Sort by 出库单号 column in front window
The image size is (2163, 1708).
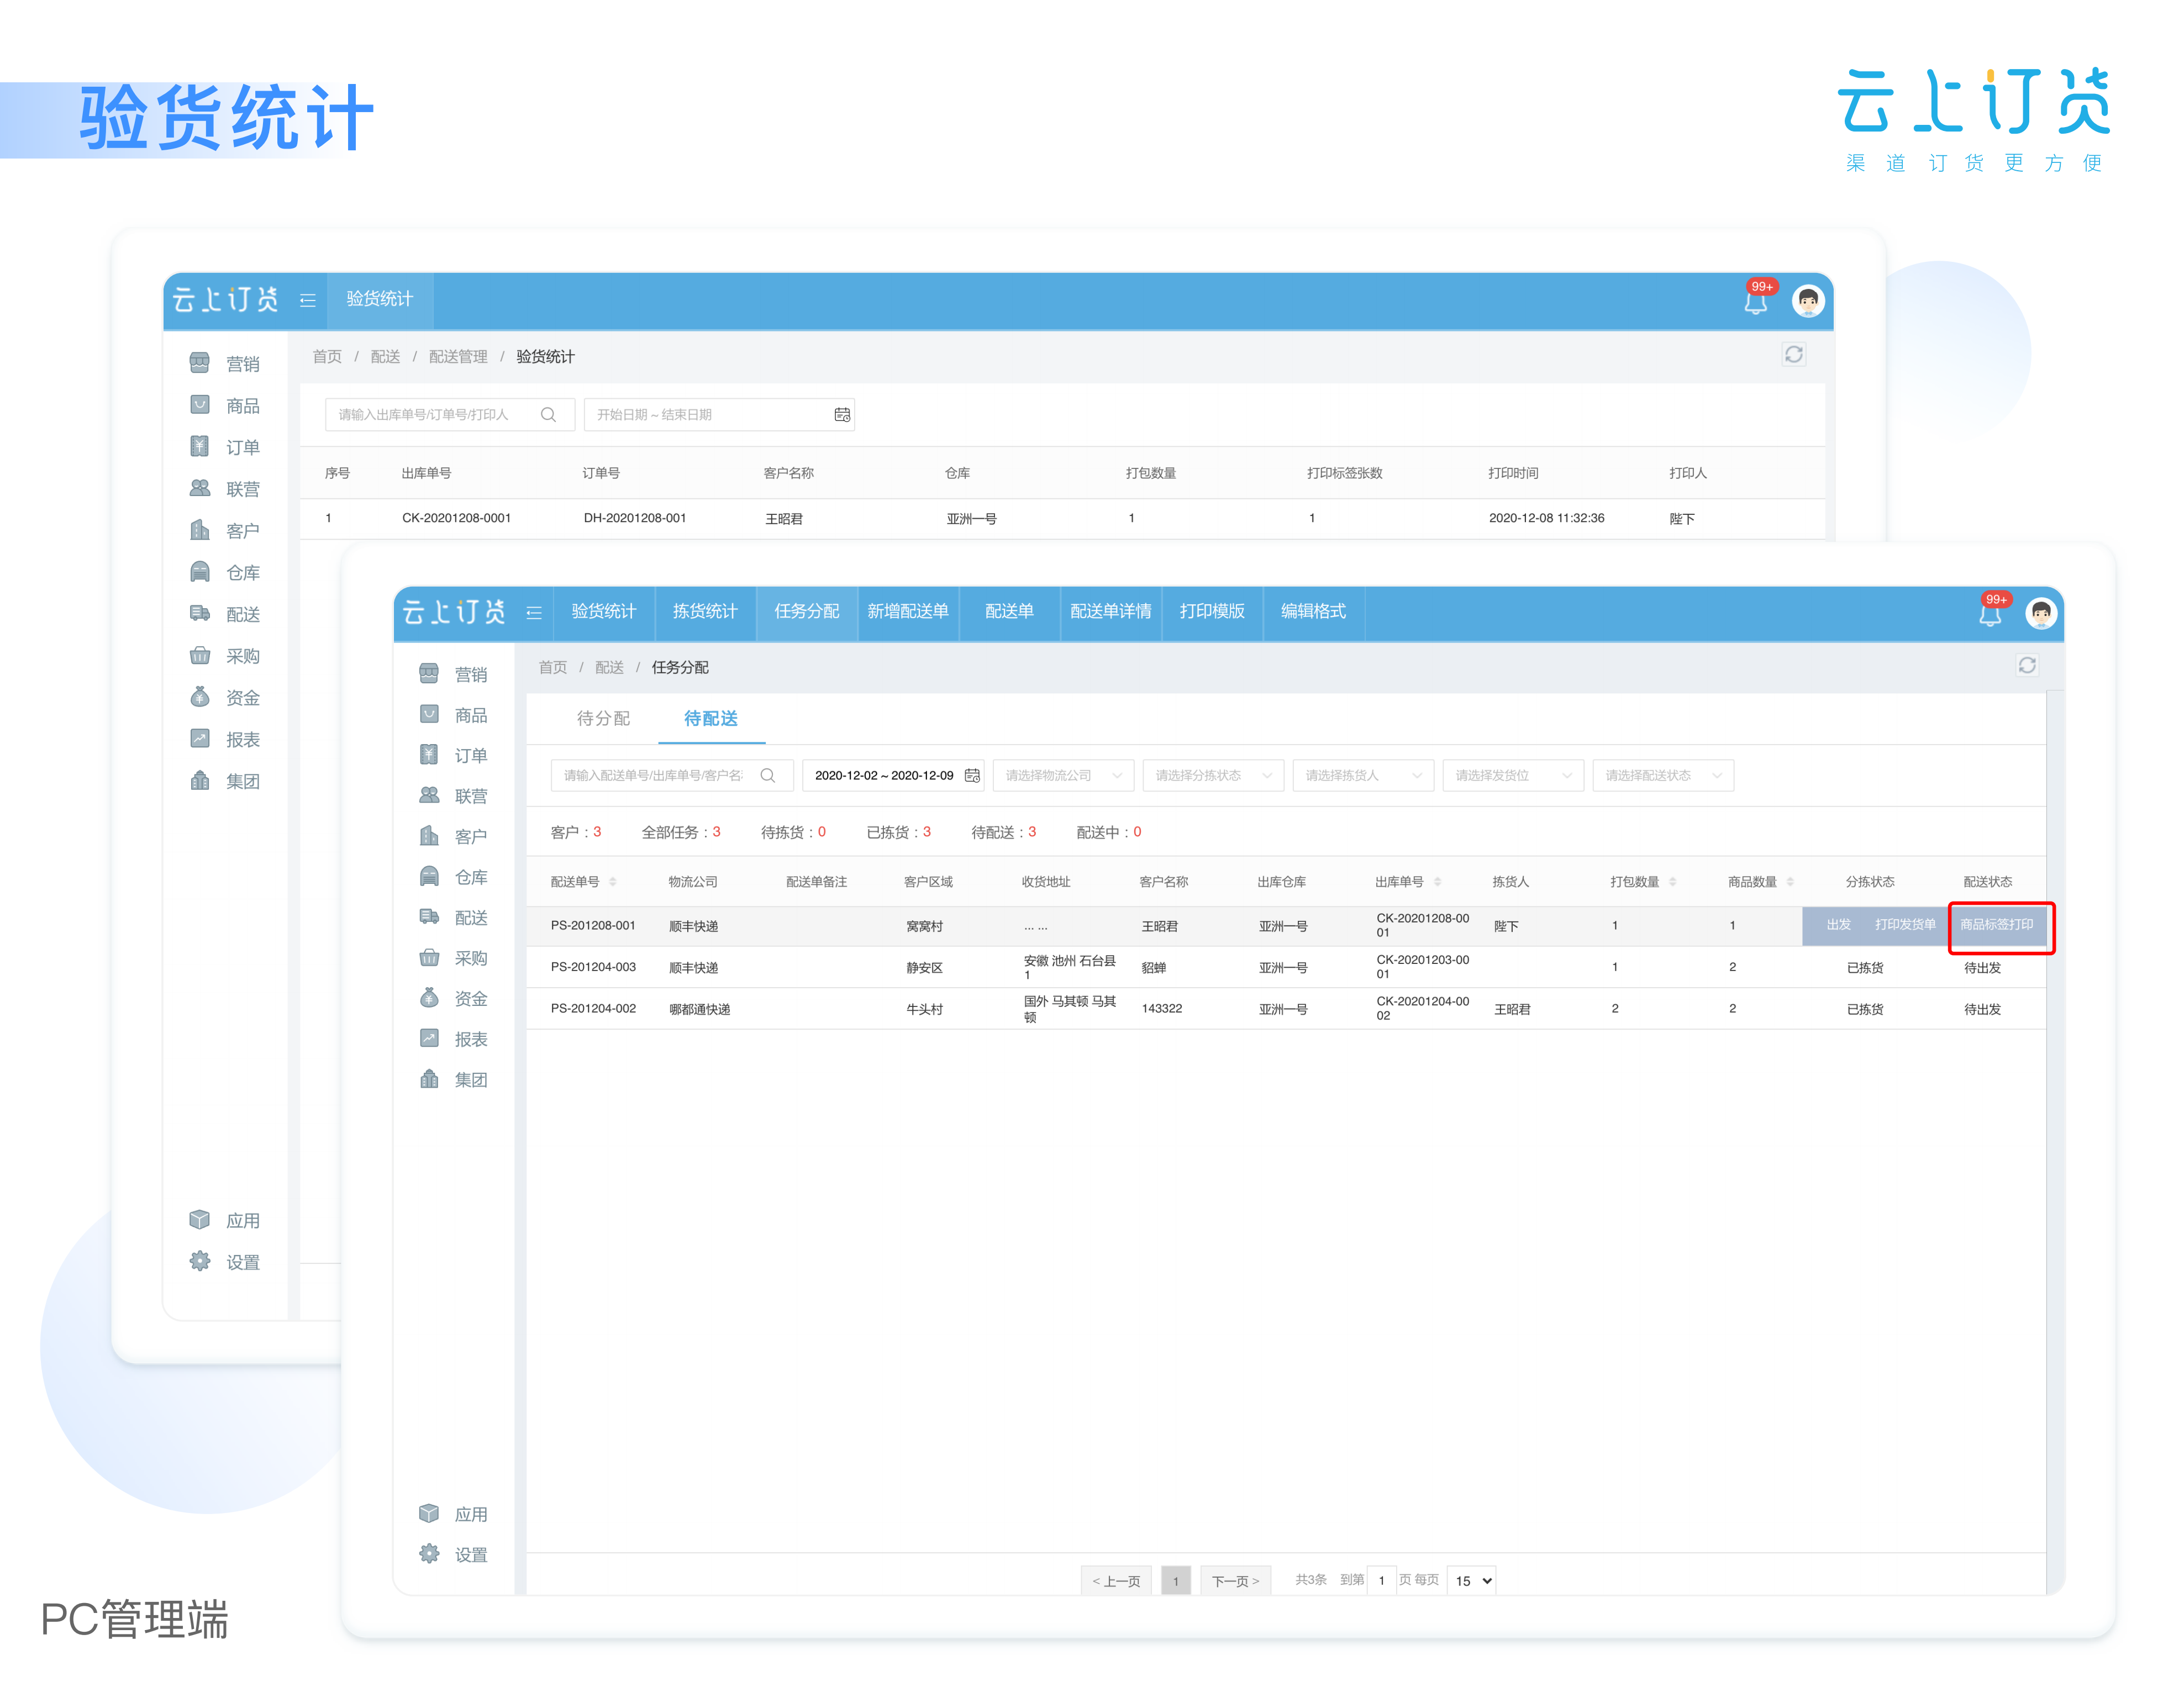[1437, 881]
